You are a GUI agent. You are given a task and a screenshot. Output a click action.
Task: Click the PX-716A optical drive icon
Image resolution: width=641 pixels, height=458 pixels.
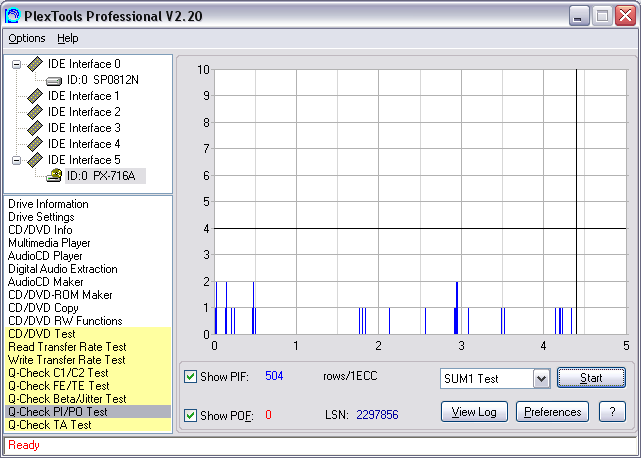(x=54, y=175)
